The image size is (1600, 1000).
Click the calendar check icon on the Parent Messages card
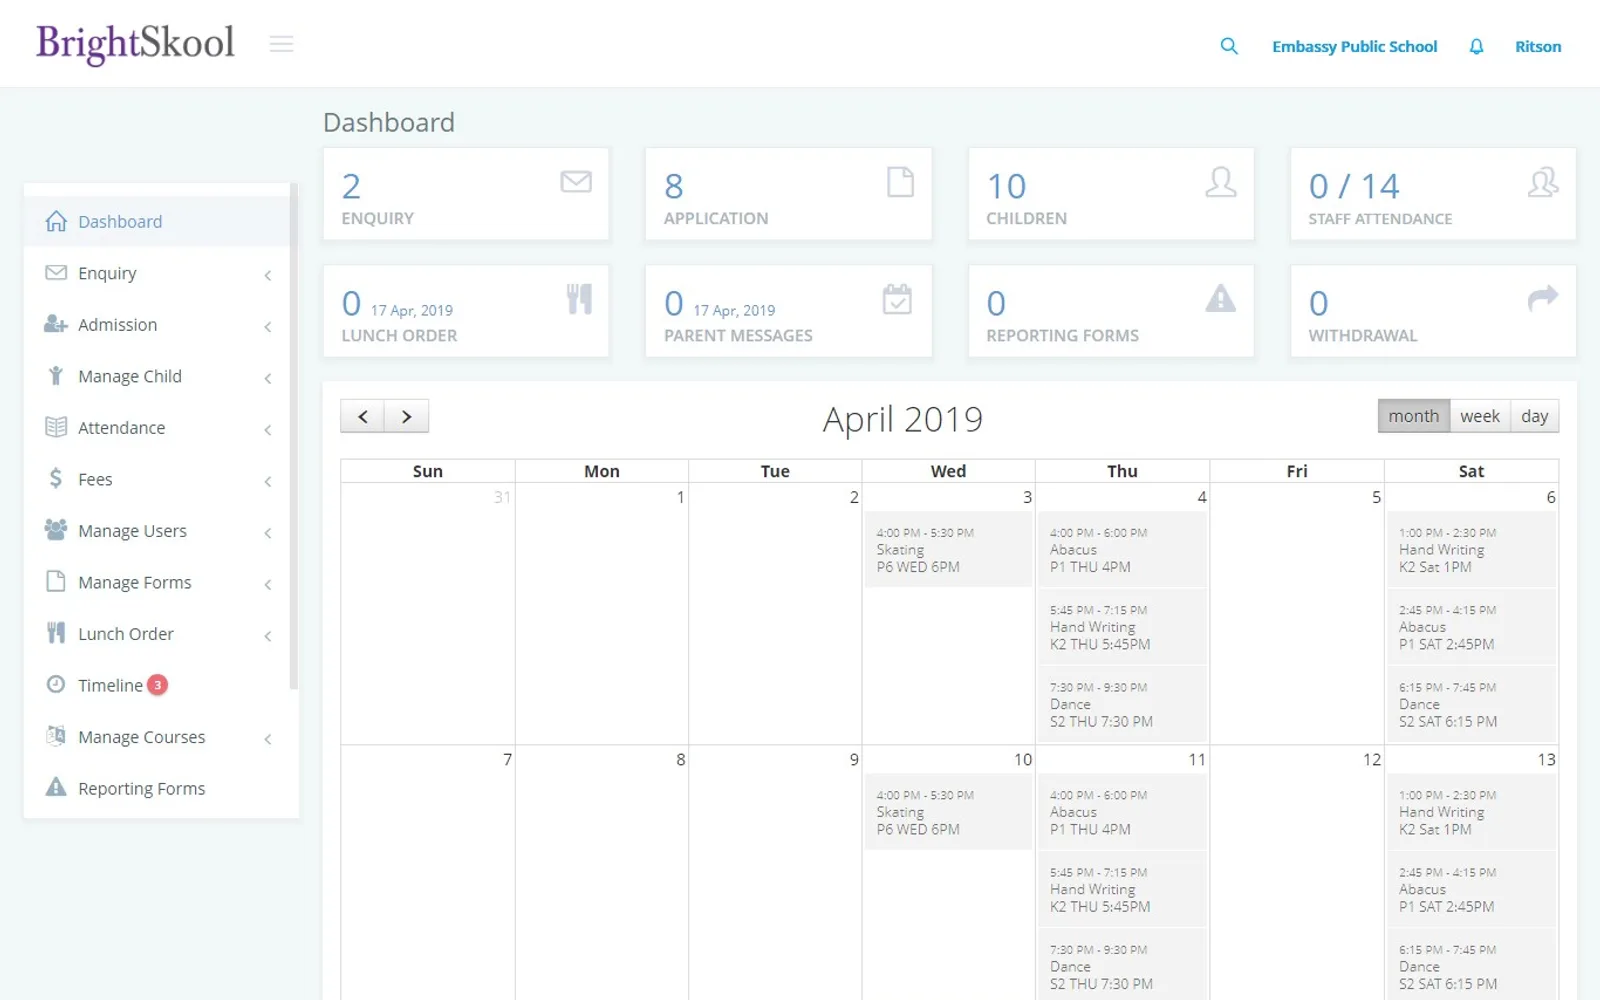click(x=897, y=299)
